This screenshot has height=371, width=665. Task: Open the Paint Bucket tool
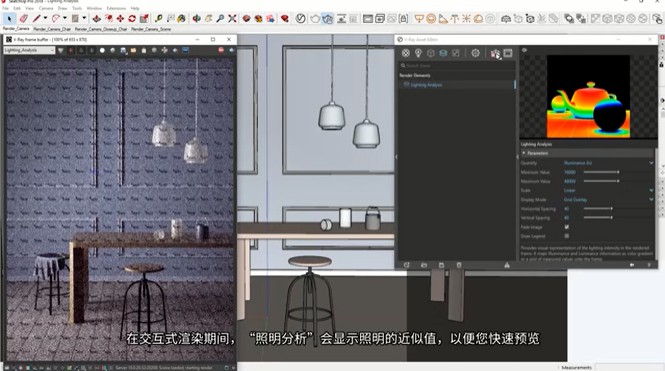pos(182,19)
